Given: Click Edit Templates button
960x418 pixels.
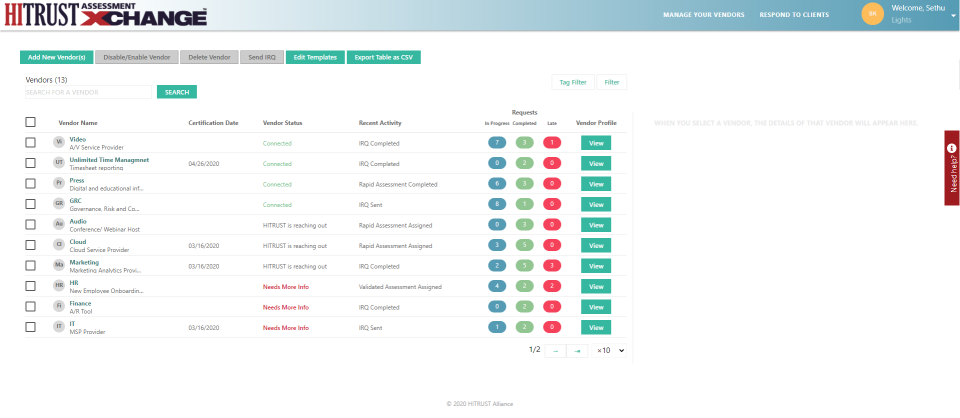Looking at the screenshot, I should (x=315, y=58).
